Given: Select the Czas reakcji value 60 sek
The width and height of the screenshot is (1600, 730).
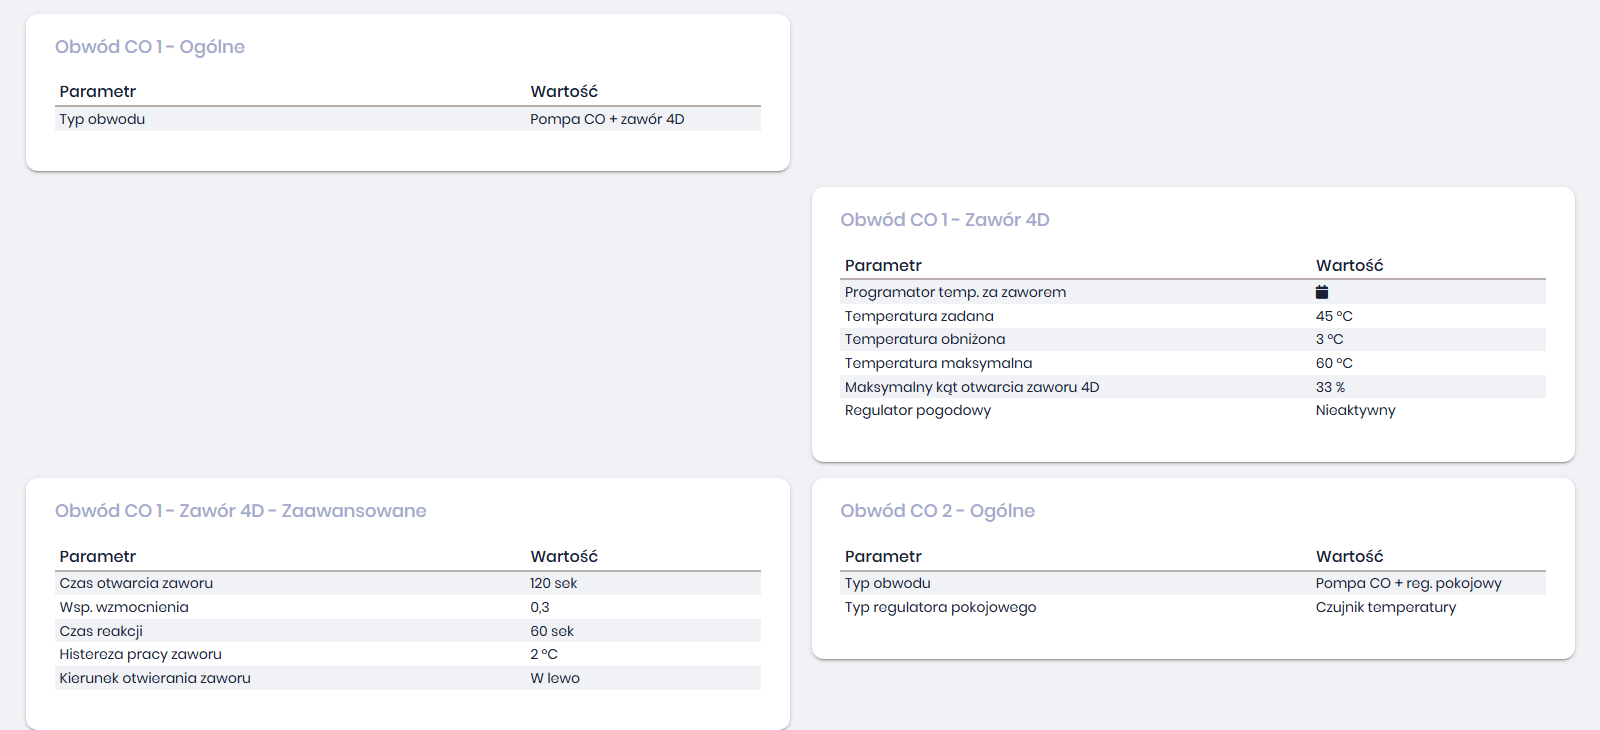Looking at the screenshot, I should 552,631.
